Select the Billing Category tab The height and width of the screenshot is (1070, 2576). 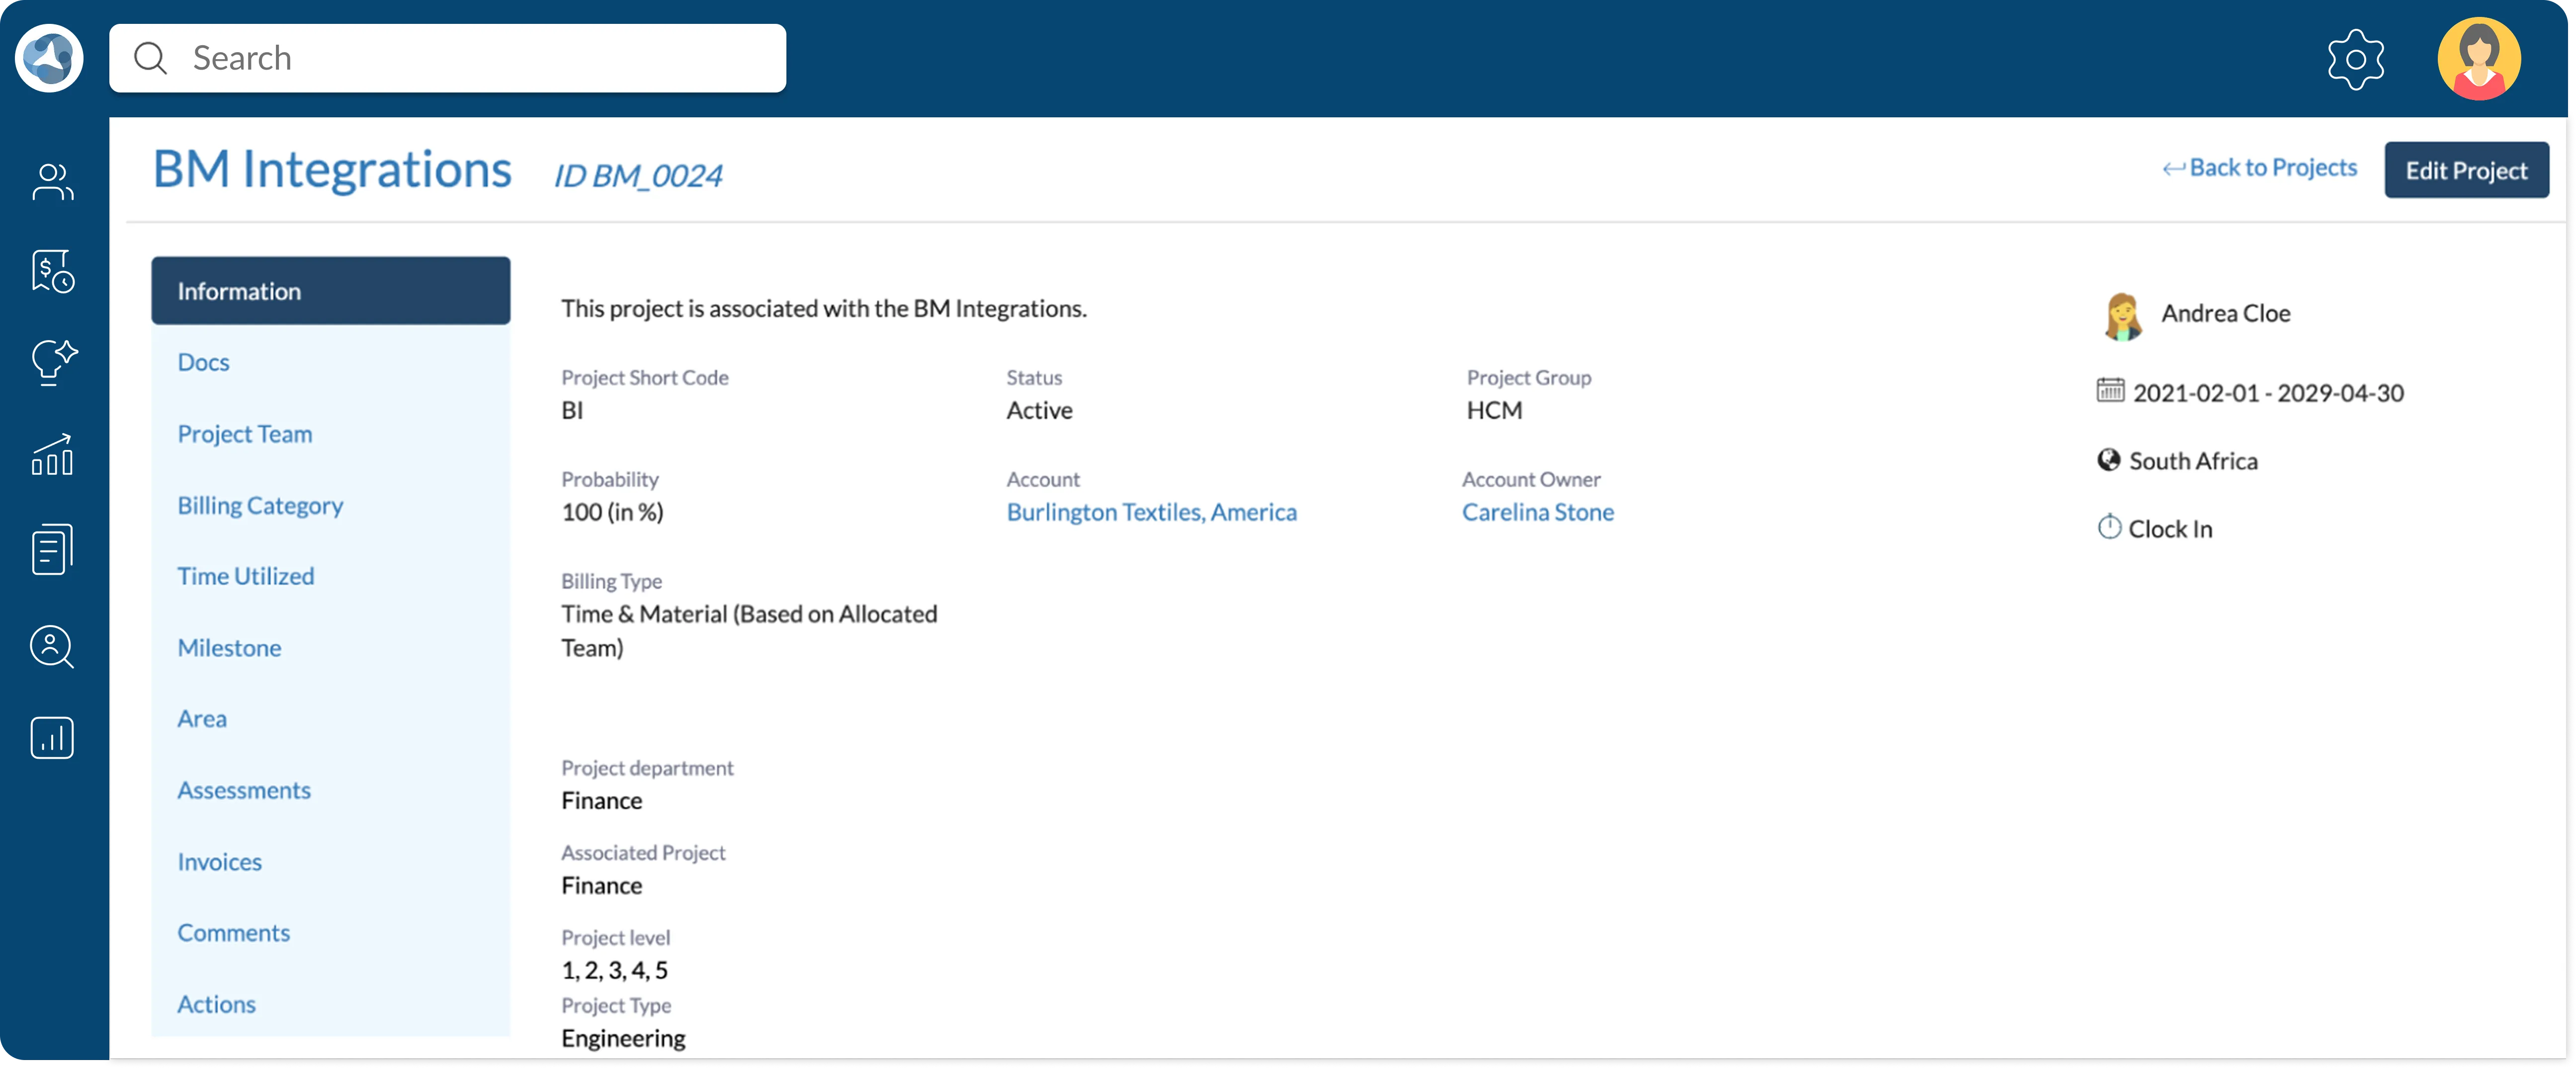(260, 505)
